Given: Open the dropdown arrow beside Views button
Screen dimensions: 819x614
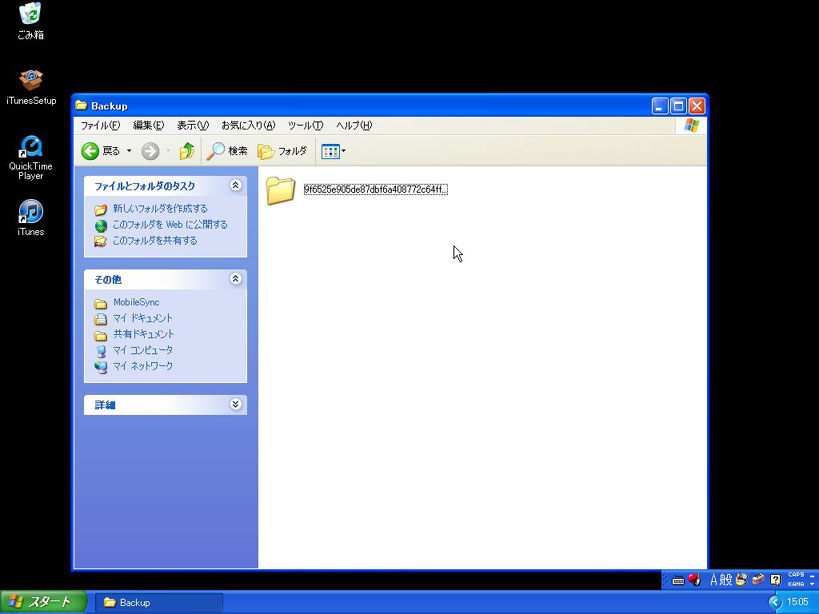Looking at the screenshot, I should point(344,152).
